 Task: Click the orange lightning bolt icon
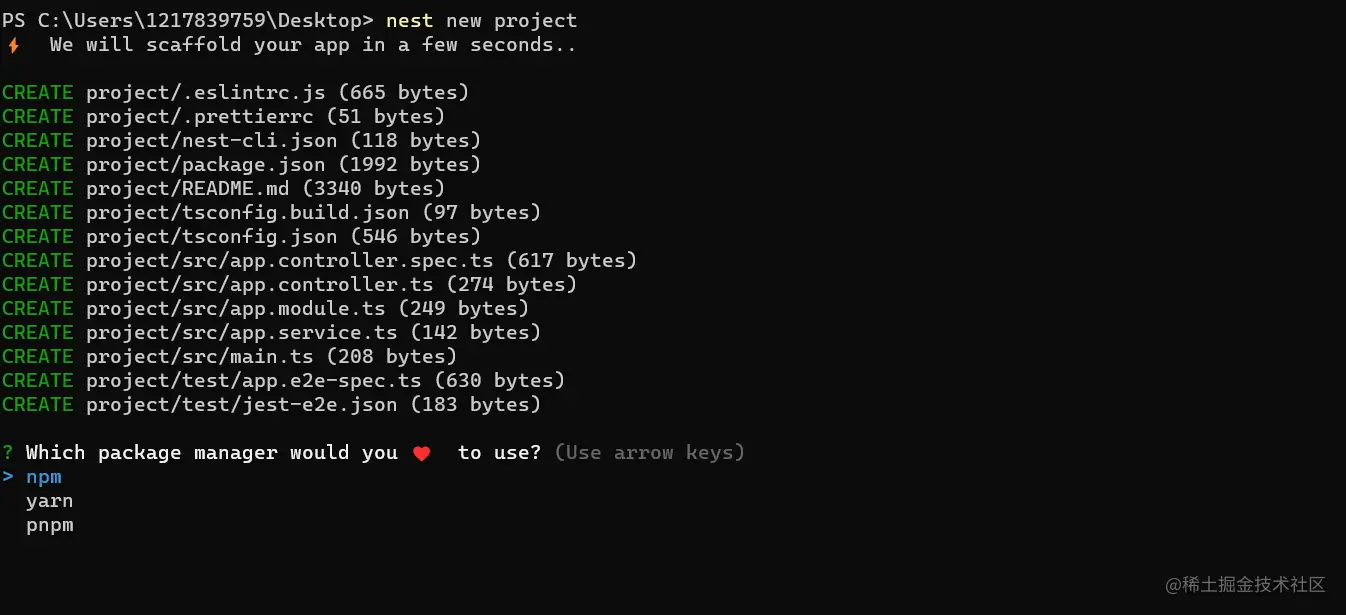13,45
